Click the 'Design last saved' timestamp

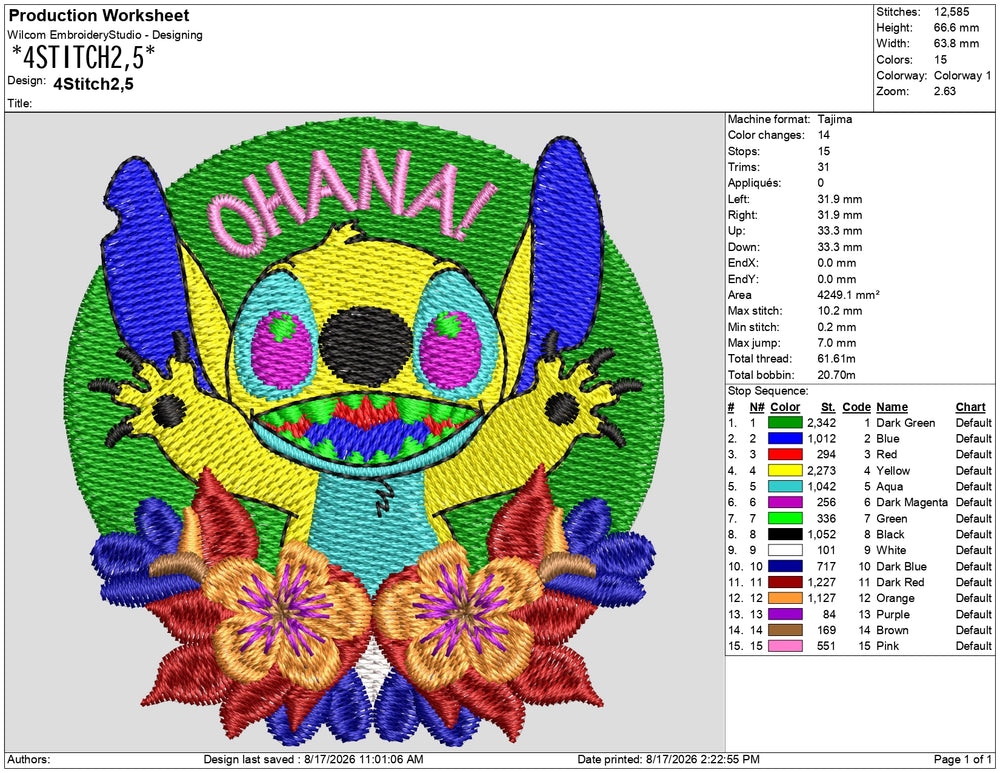click(x=313, y=760)
